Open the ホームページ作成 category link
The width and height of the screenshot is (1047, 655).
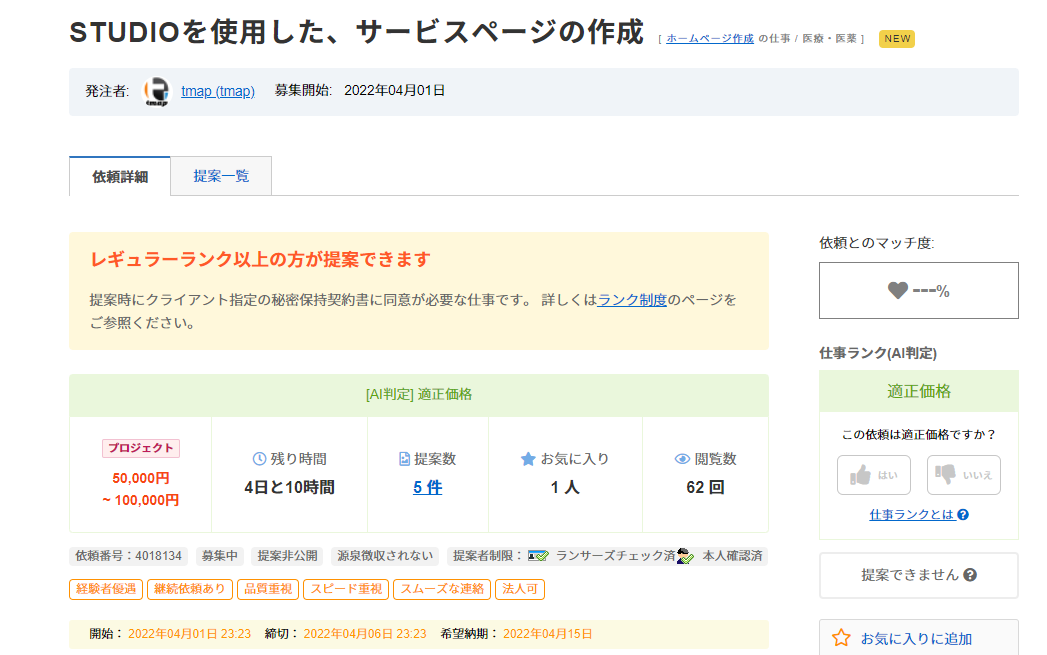(x=710, y=39)
